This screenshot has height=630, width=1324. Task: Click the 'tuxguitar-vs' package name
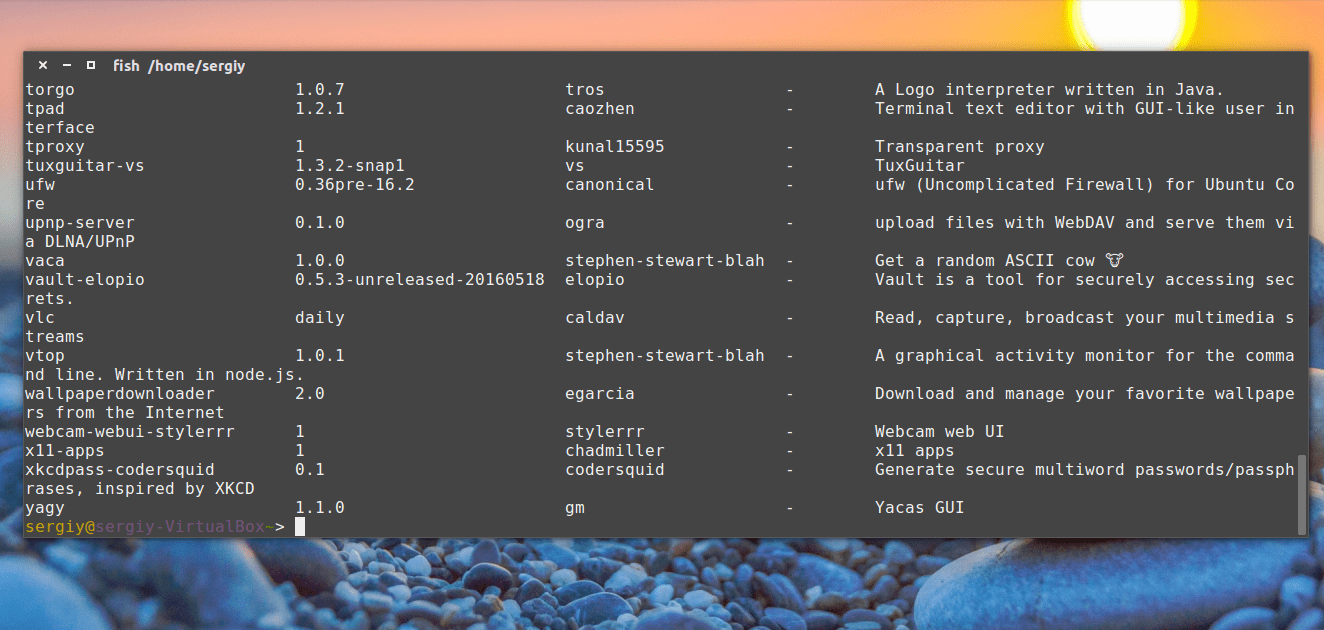click(x=85, y=166)
